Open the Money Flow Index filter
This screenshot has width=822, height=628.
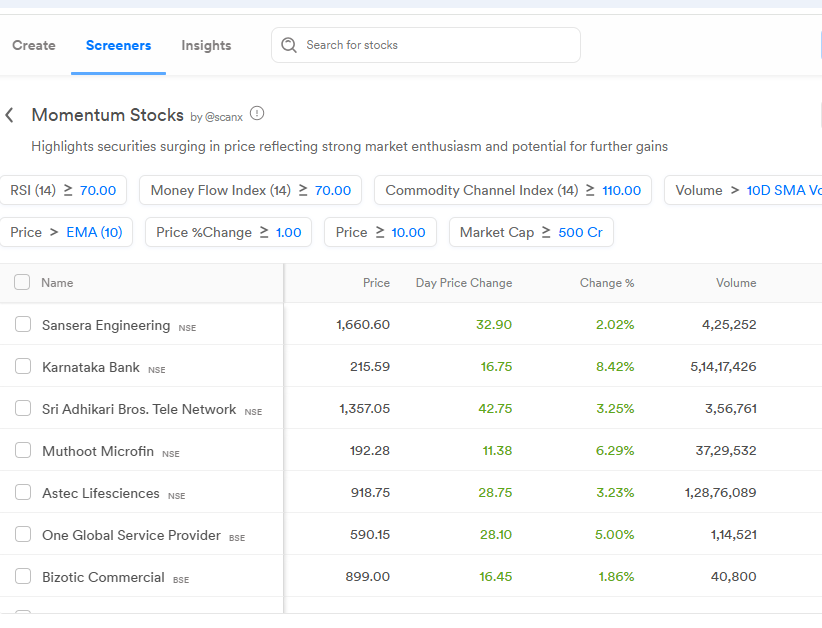click(x=251, y=190)
